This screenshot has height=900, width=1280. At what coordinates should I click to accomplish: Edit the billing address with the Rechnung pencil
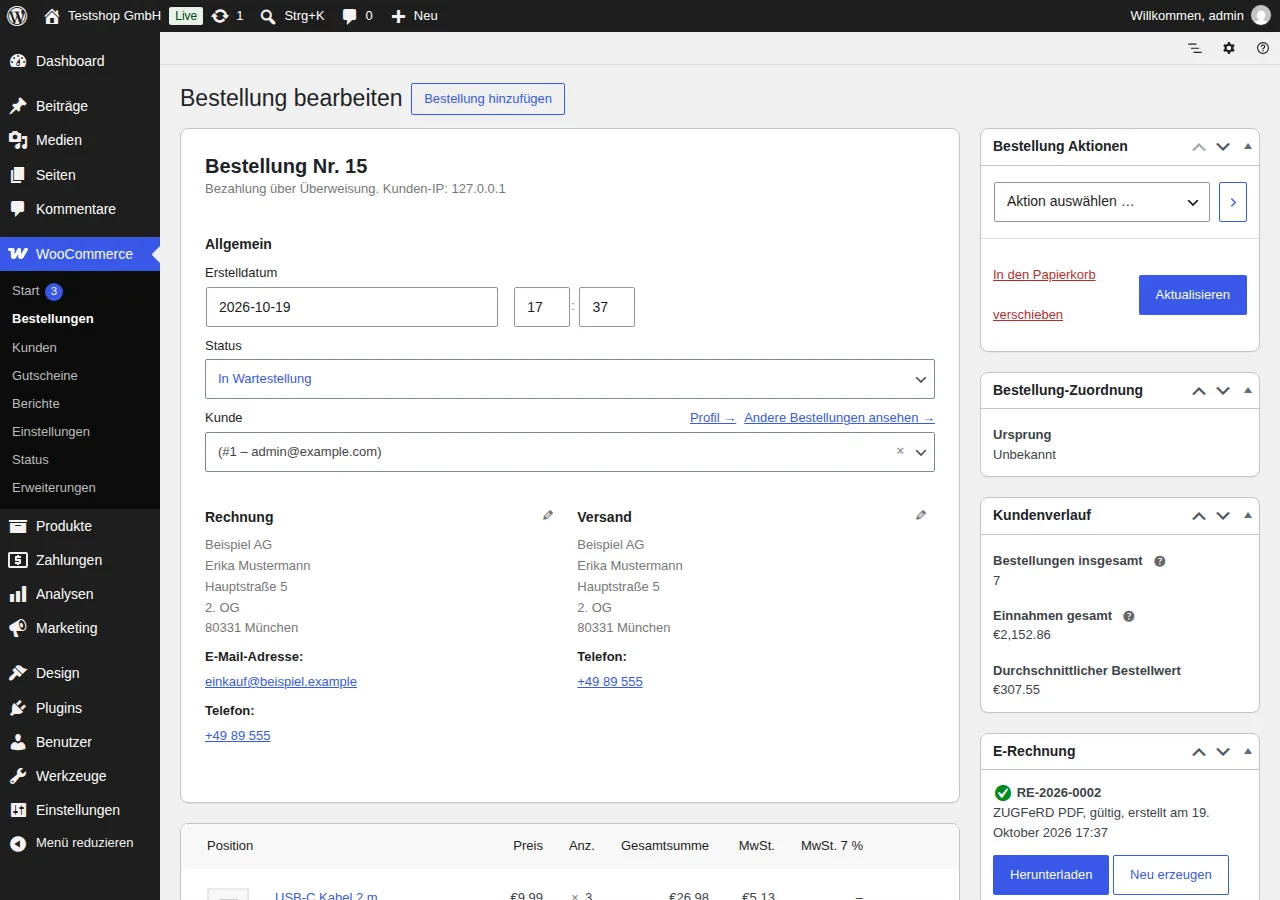pos(548,515)
